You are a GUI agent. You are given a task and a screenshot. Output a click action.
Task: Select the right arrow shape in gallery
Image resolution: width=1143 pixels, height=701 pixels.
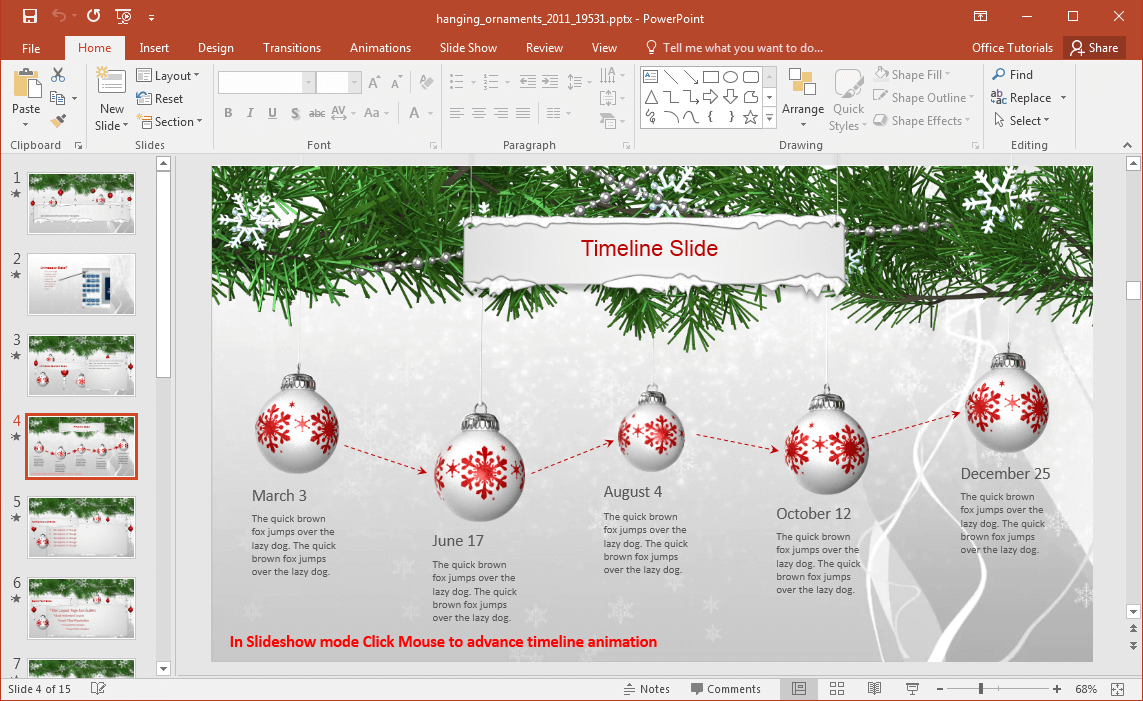point(711,97)
